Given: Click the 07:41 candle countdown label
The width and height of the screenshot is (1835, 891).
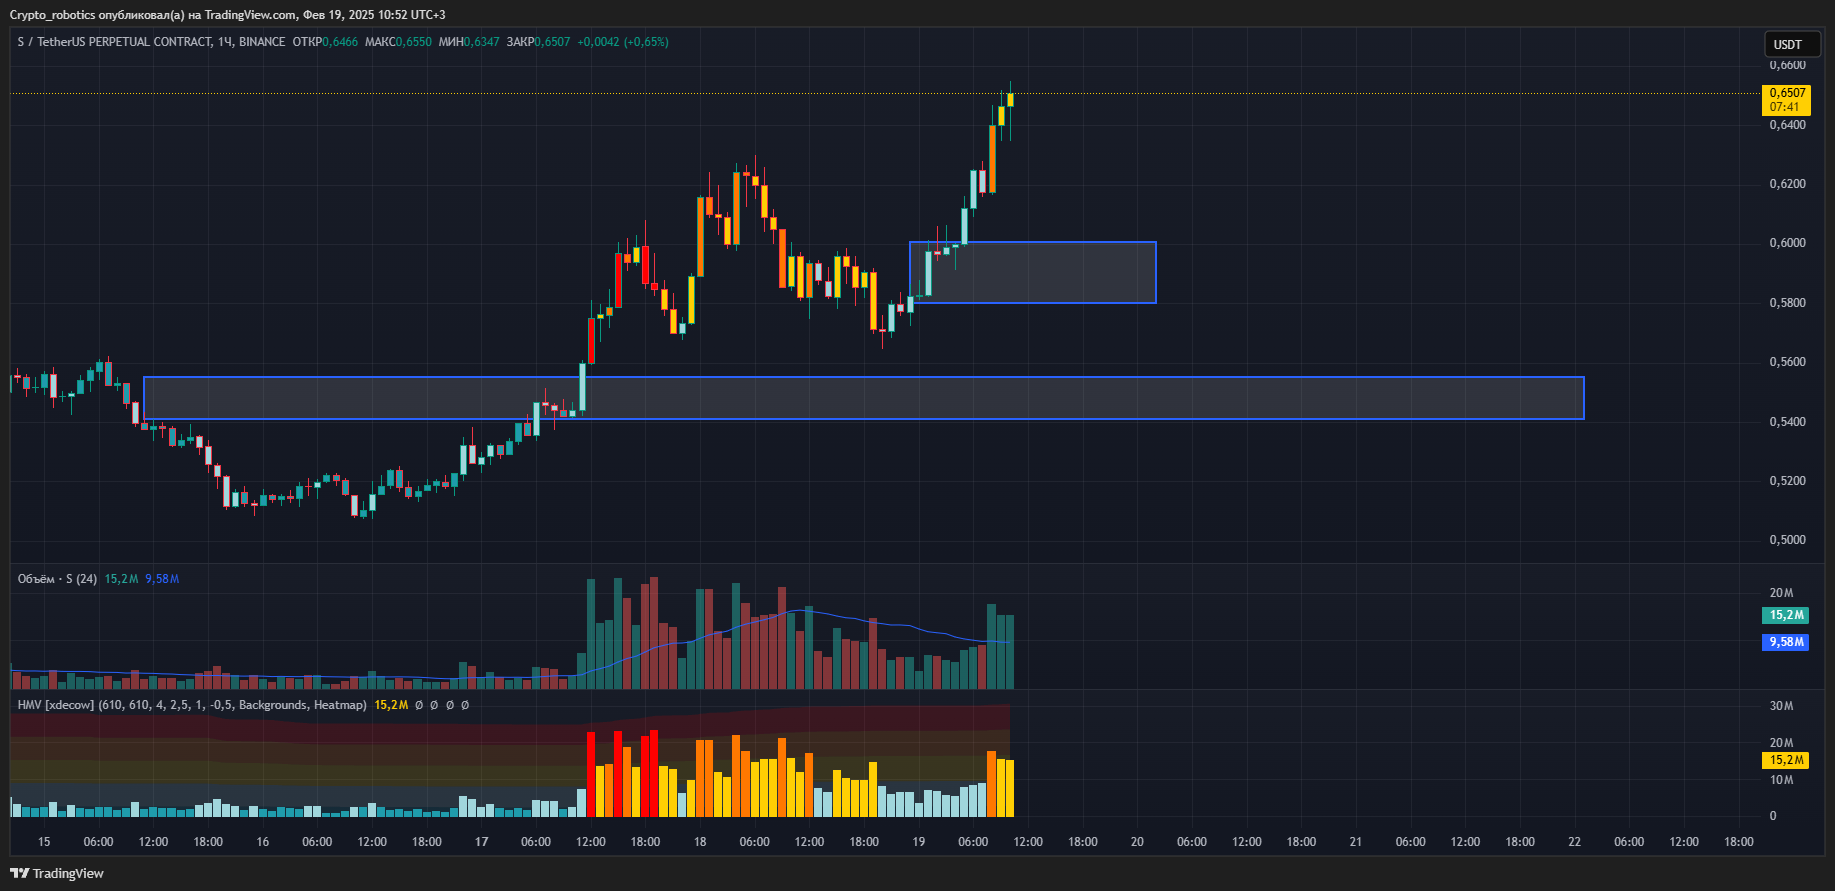Looking at the screenshot, I should pos(1785,107).
